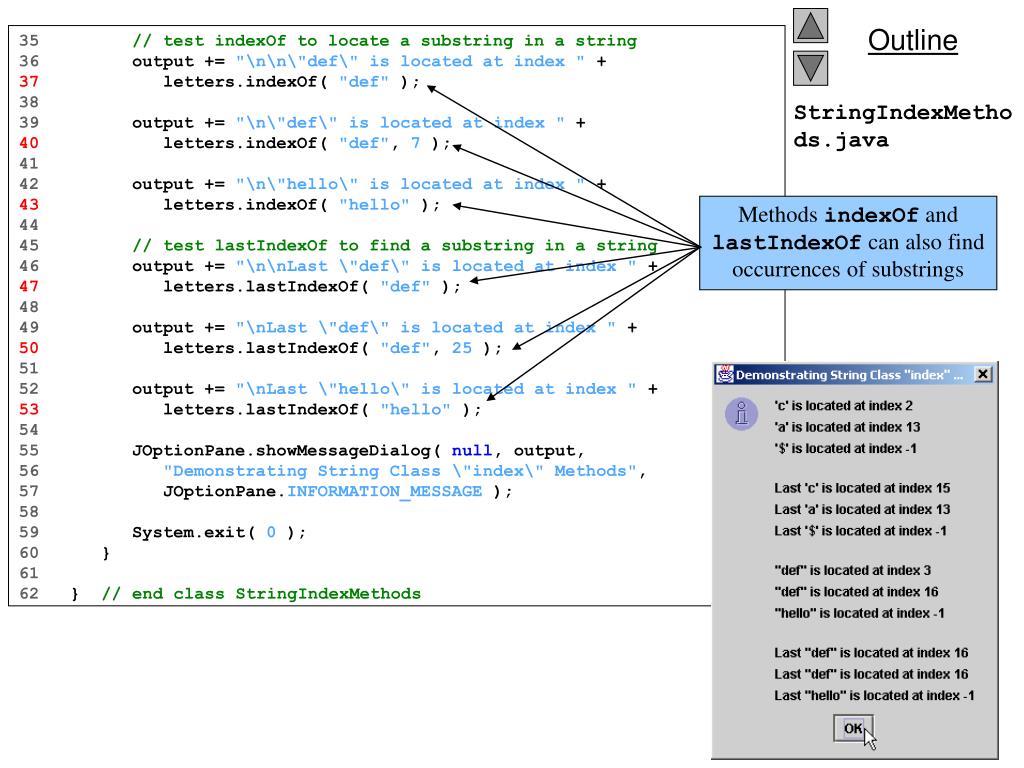Screen dimensions: 1024x768
Task: Select output line 'Last "hello" is located at index -1'
Action: coord(874,696)
